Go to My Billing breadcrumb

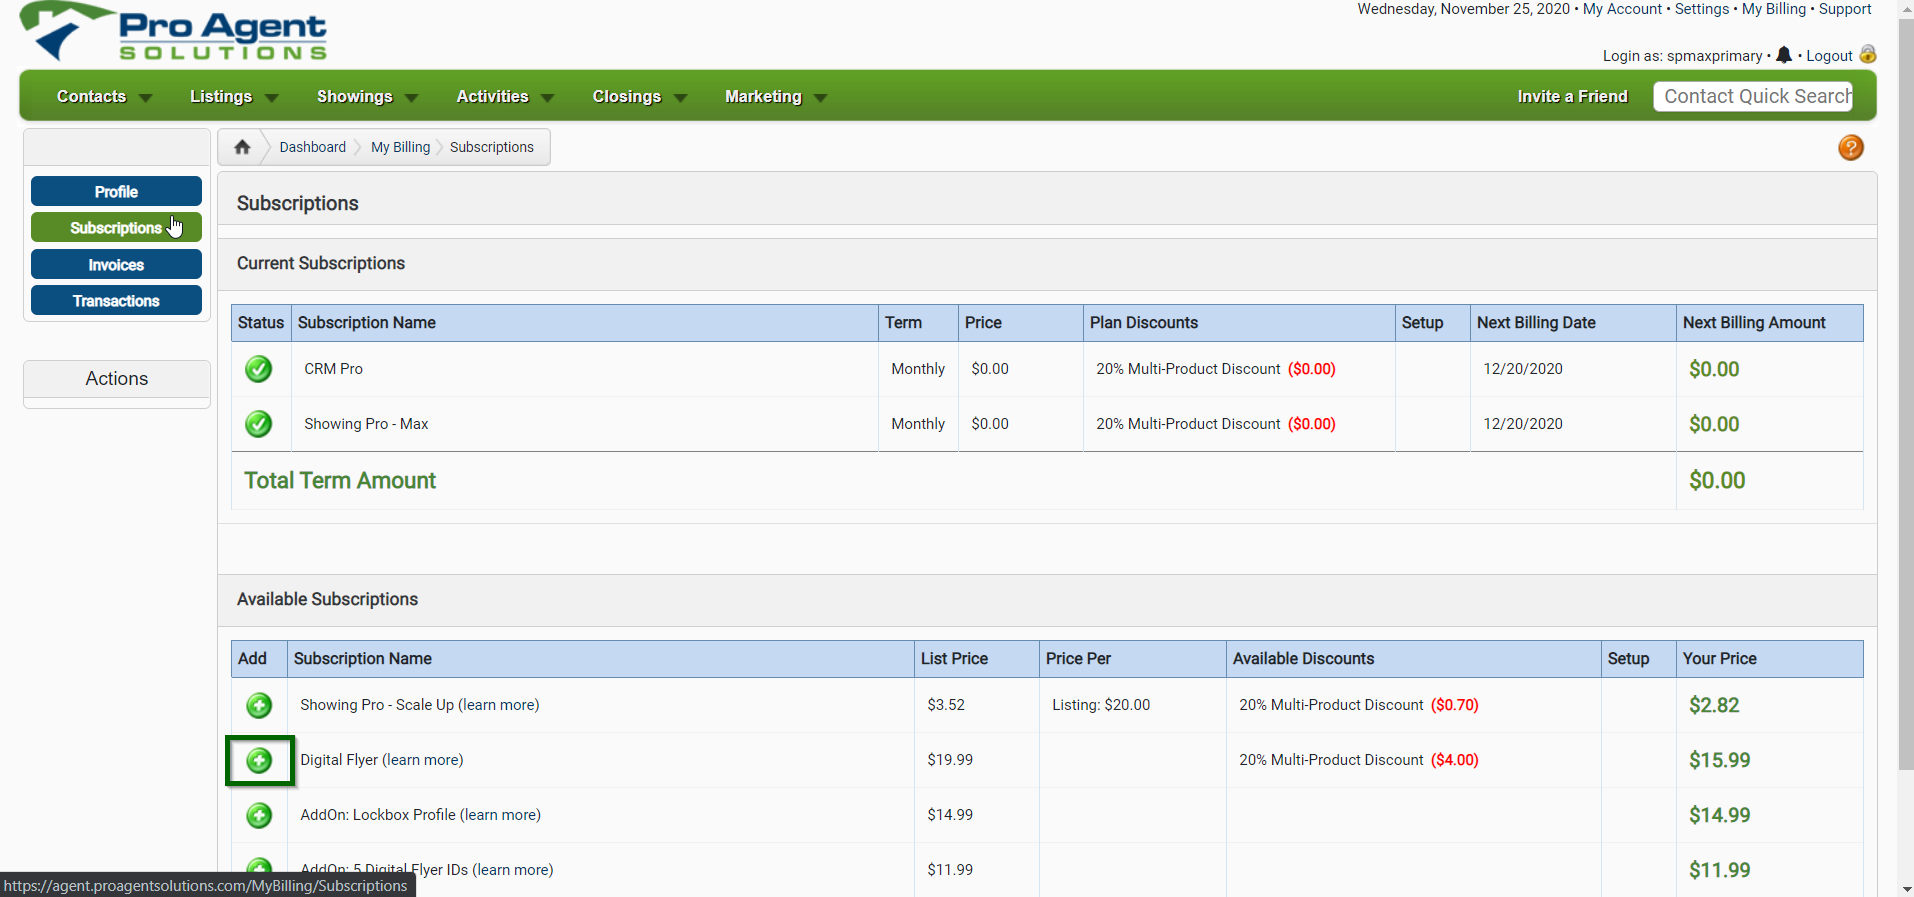tap(400, 147)
